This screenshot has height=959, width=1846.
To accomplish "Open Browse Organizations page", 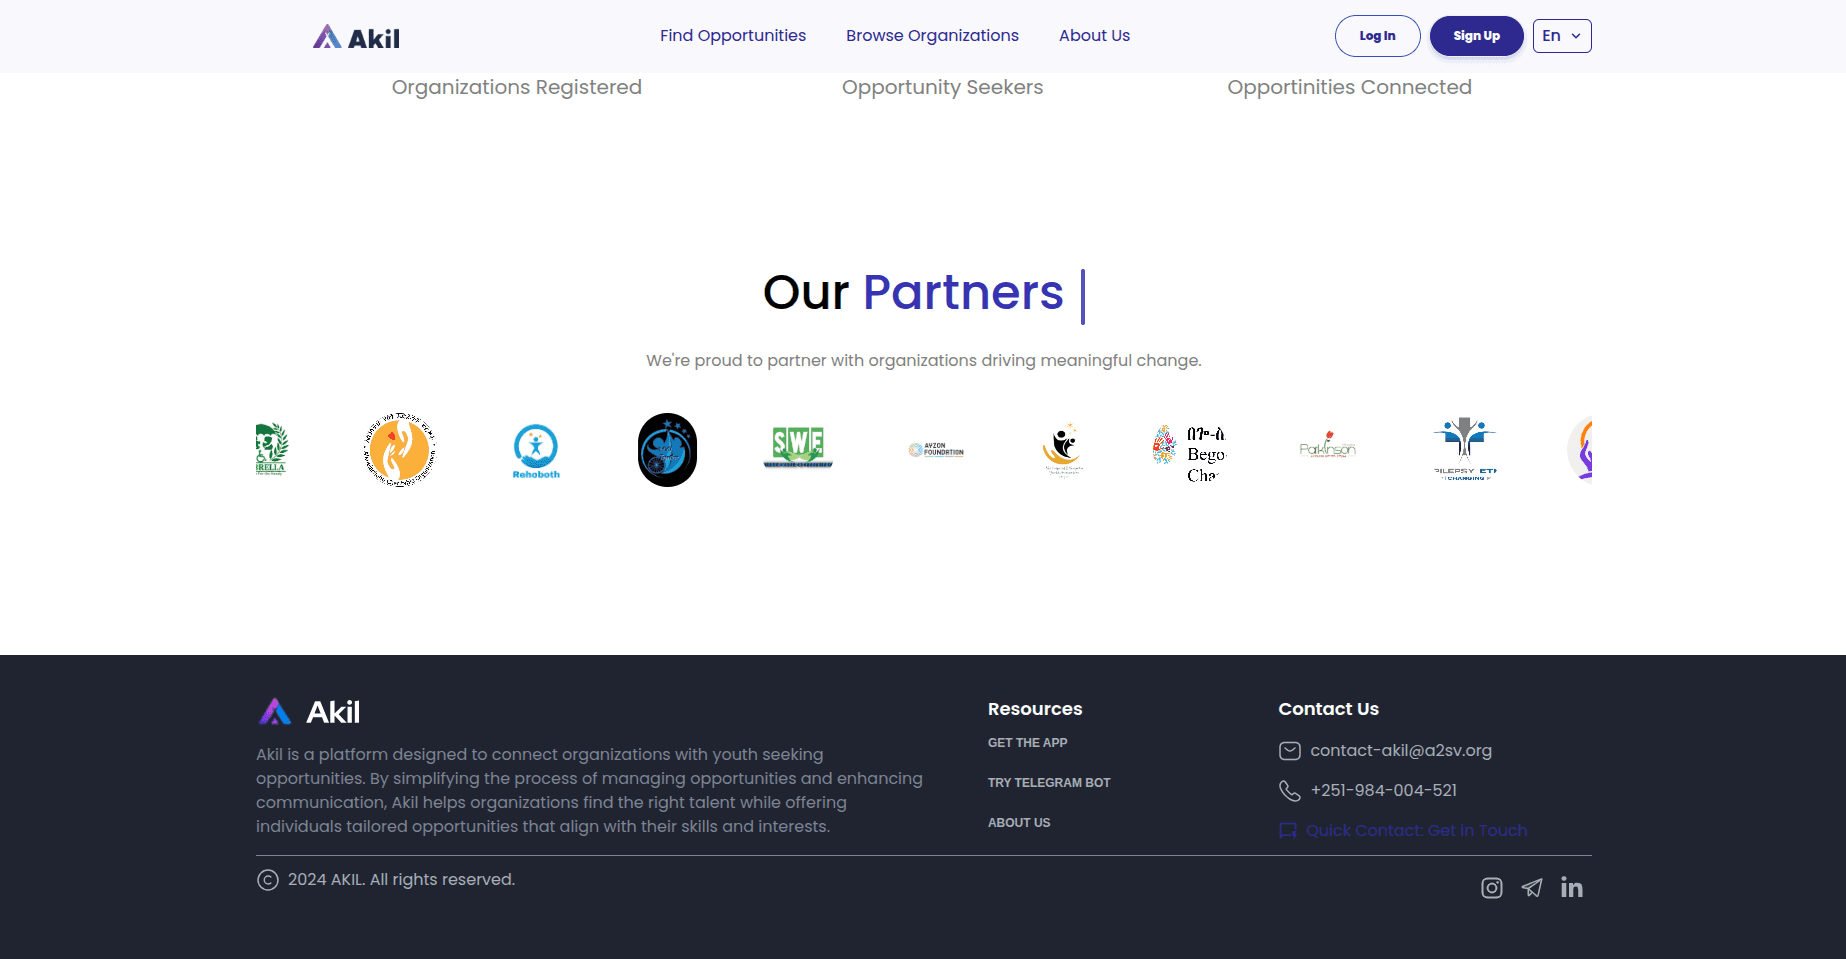I will coord(932,36).
